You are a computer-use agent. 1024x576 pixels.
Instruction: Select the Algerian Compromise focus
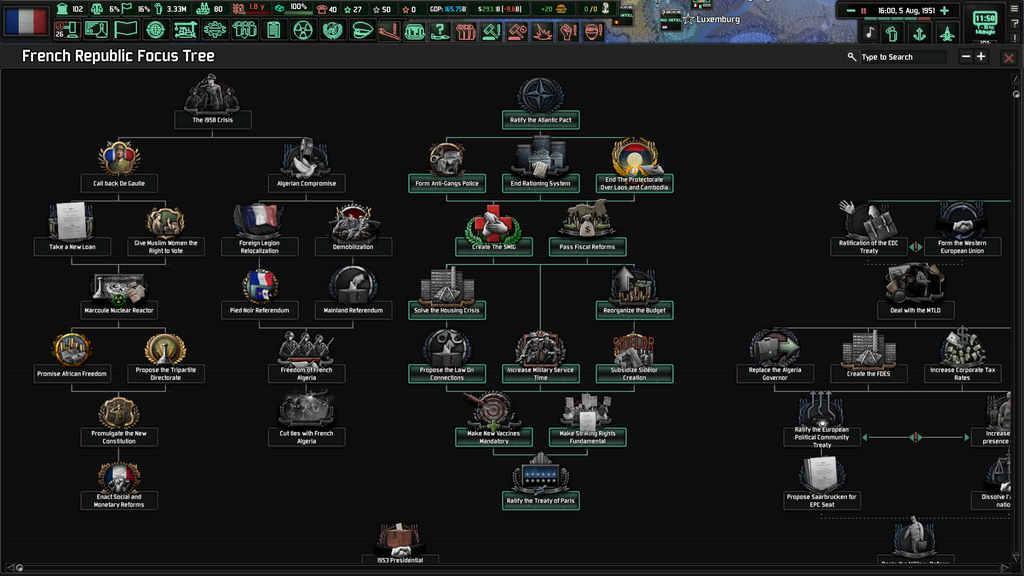click(306, 166)
